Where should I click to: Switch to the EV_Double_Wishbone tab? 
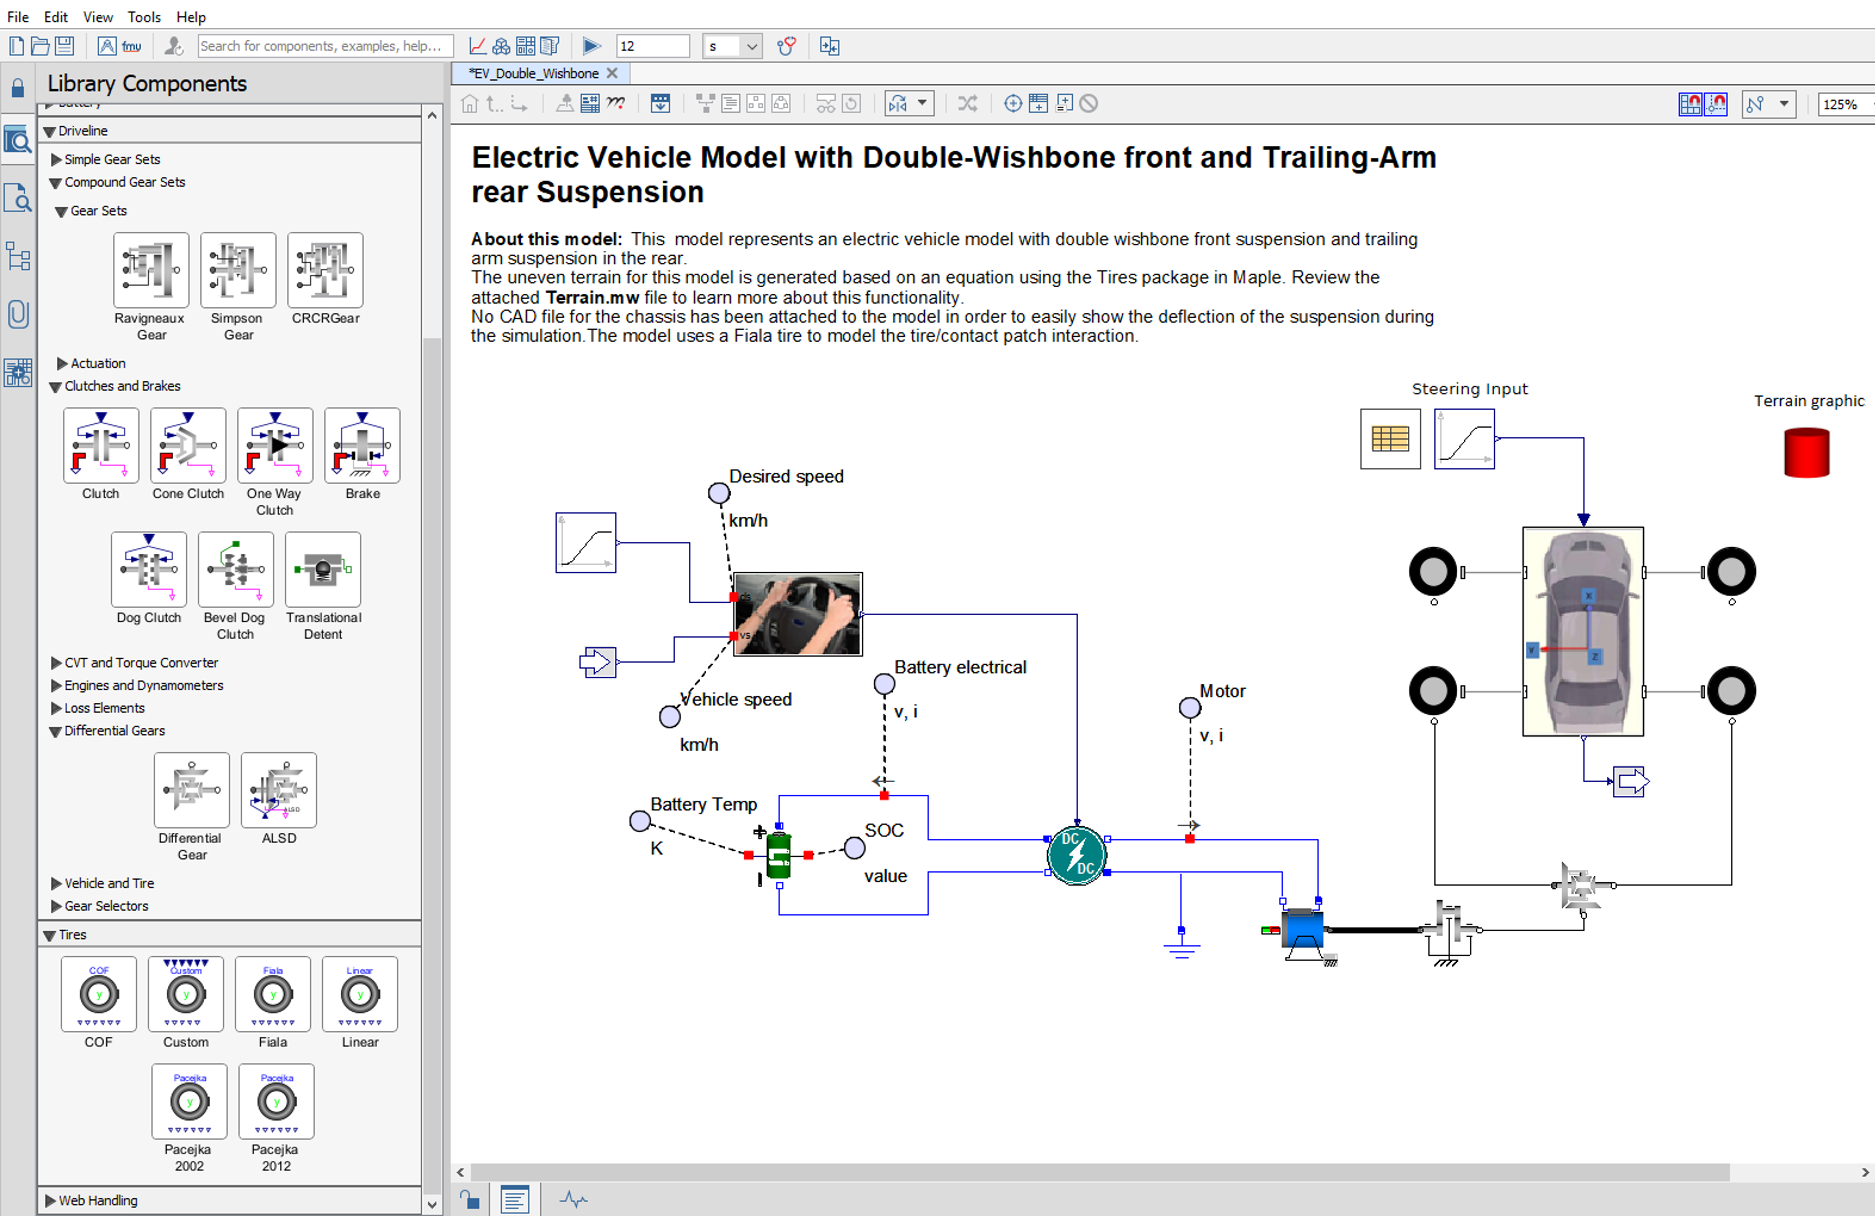[534, 73]
